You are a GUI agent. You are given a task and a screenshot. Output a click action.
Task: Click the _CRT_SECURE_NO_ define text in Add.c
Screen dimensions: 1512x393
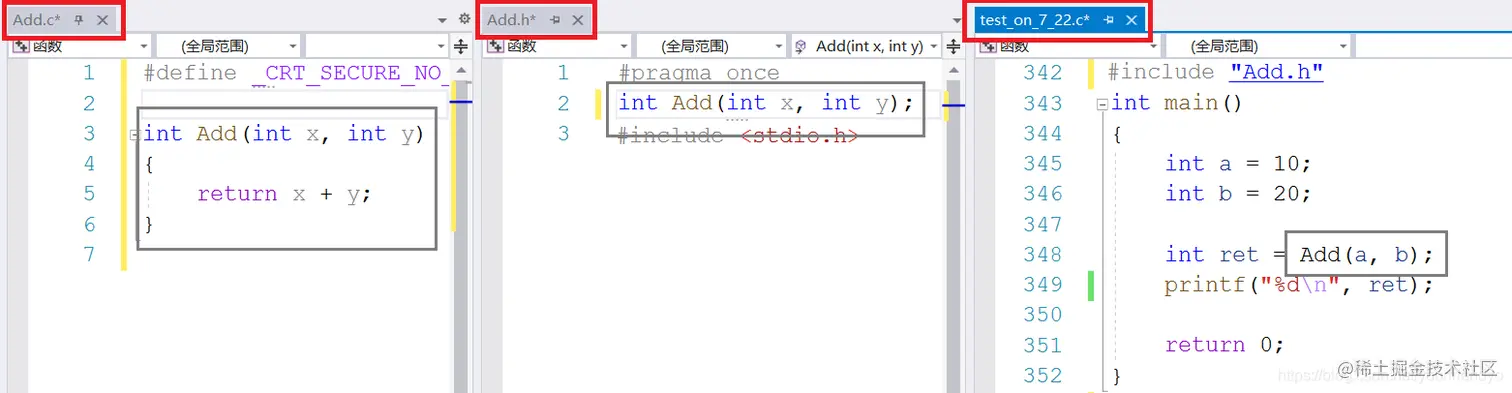[x=351, y=73]
